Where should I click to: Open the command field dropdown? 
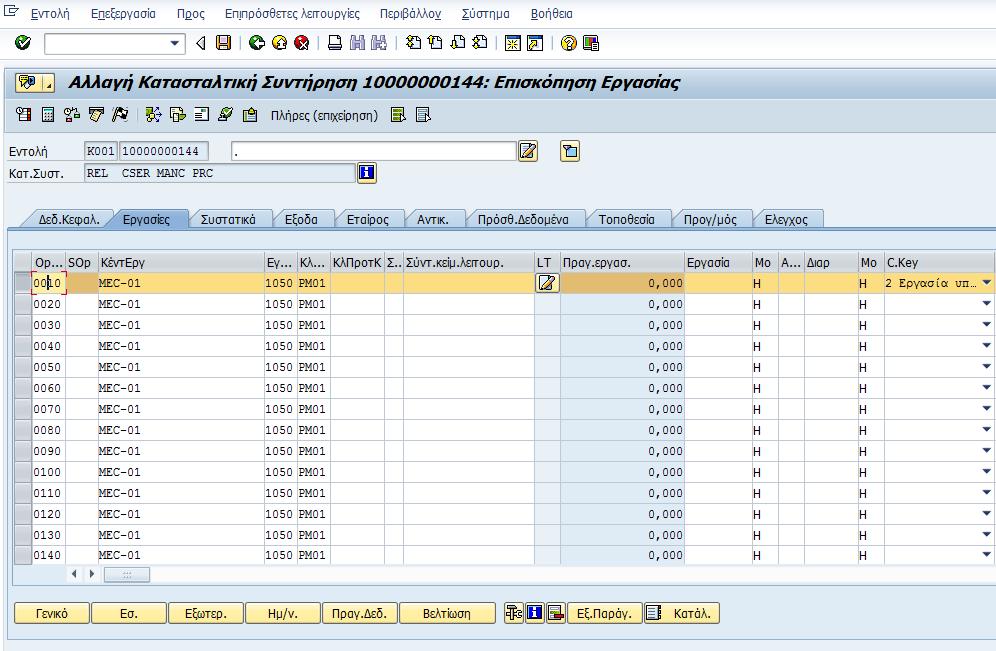[174, 43]
